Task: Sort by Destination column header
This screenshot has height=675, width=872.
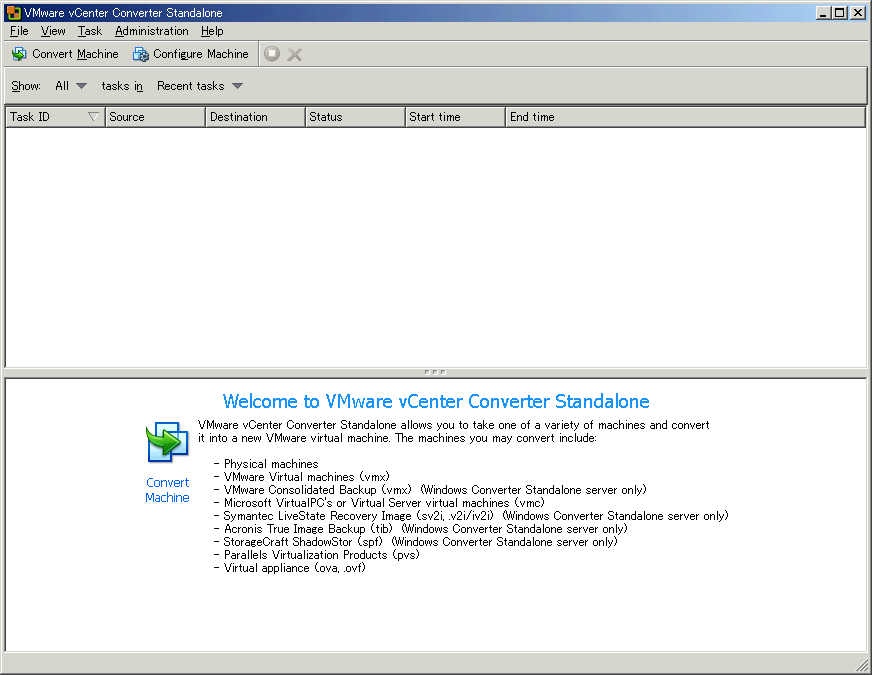Action: 255,117
